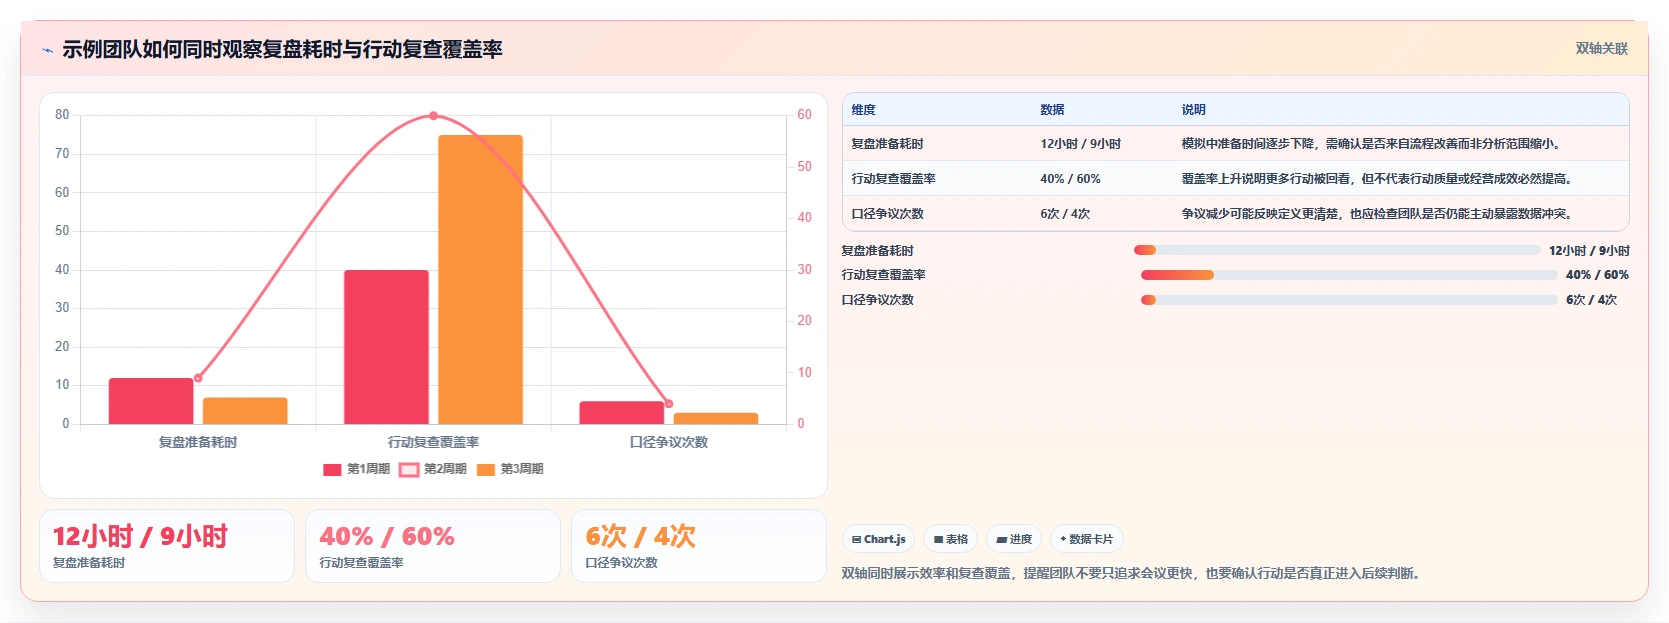Click the line peak point above 行动复查覆盖率
This screenshot has height=623, width=1669.
[433, 116]
